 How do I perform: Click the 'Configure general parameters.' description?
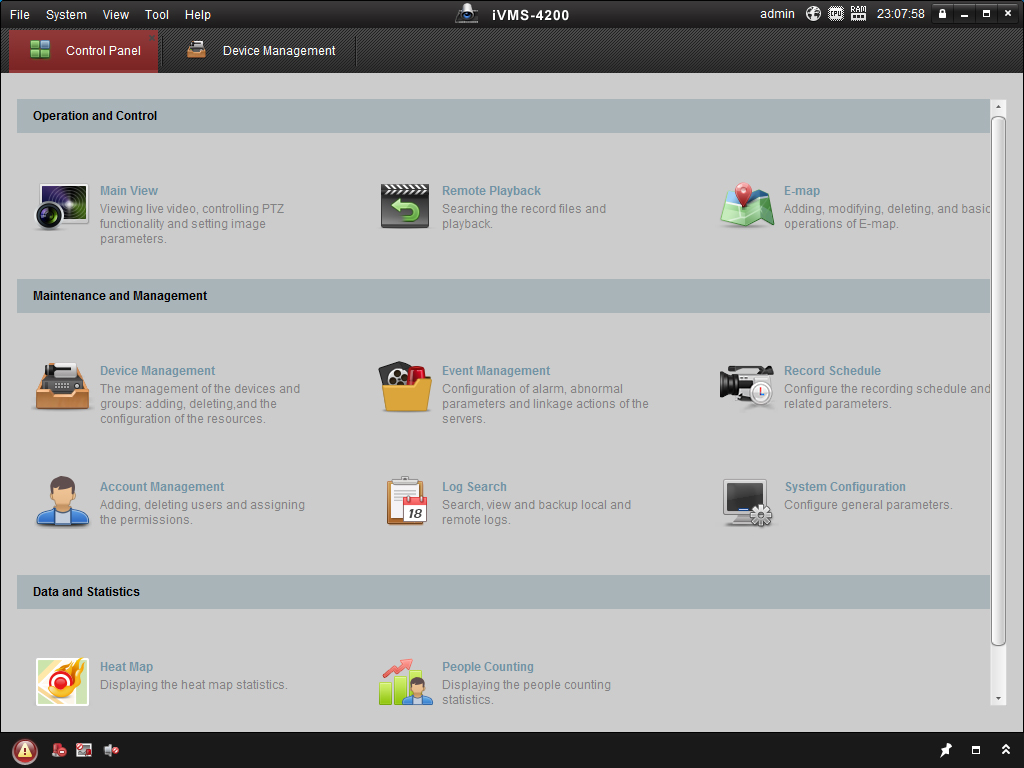pos(868,505)
